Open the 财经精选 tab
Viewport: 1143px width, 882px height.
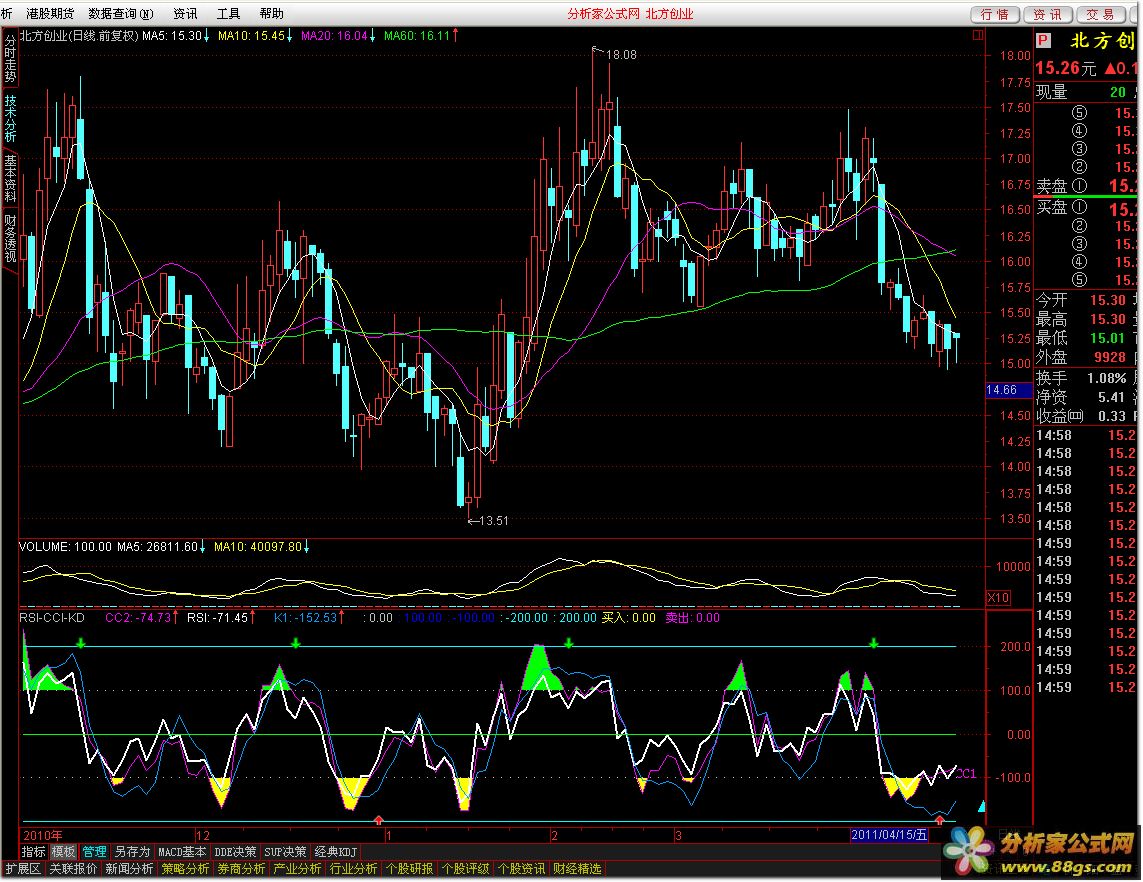coord(577,868)
